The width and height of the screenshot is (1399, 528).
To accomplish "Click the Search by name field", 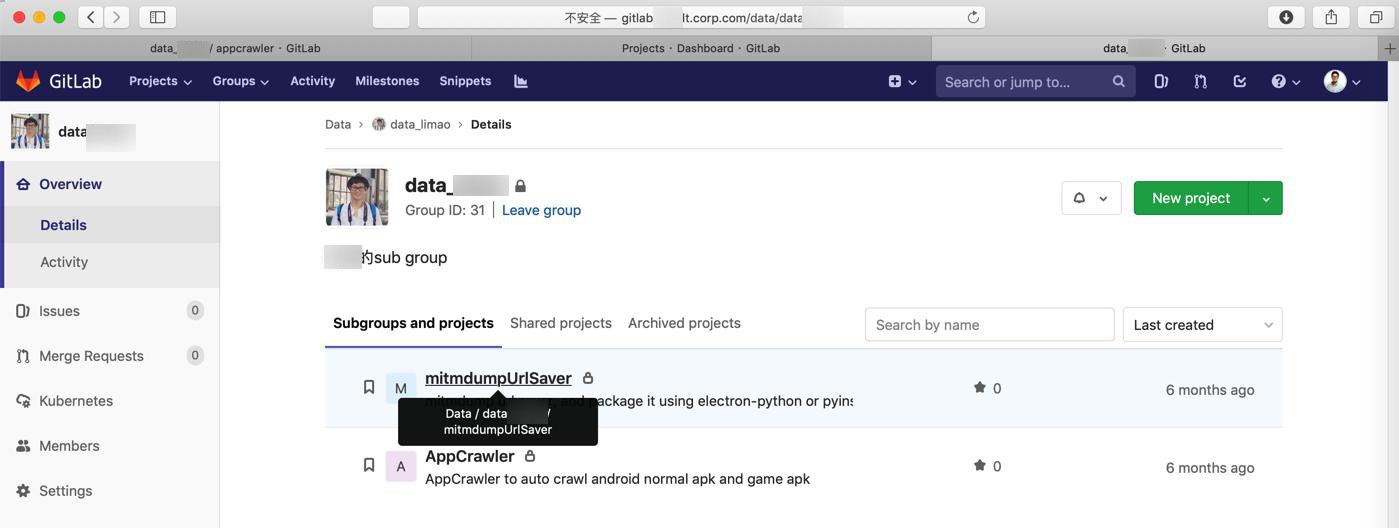I will pos(989,325).
